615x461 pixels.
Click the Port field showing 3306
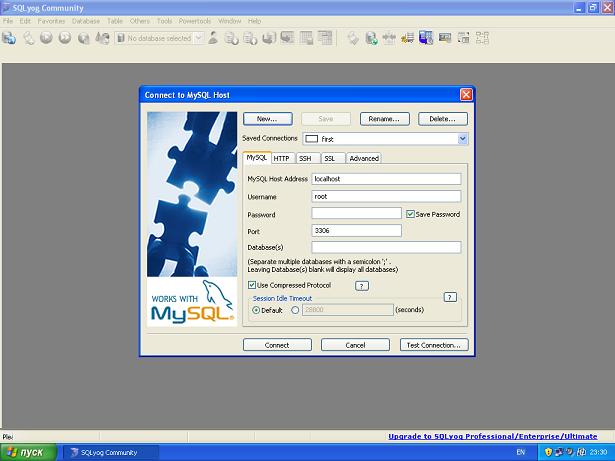coord(356,231)
